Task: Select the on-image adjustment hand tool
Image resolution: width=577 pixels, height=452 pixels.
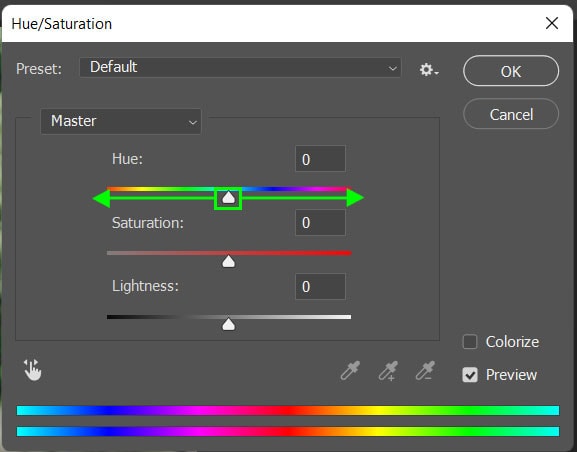Action: click(x=33, y=370)
